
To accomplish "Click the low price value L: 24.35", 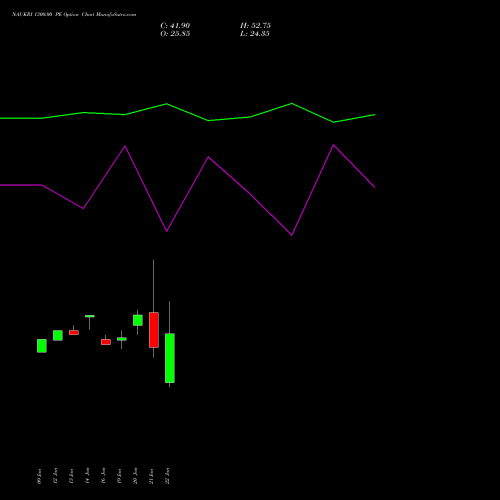I will point(255,34).
